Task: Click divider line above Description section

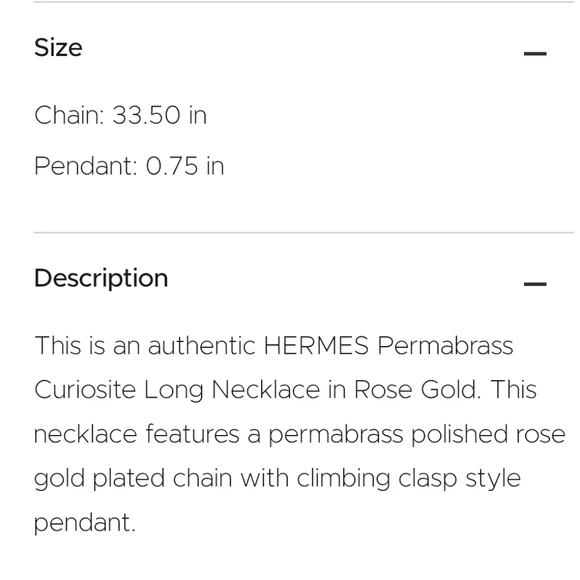Action: pyautogui.click(x=304, y=233)
